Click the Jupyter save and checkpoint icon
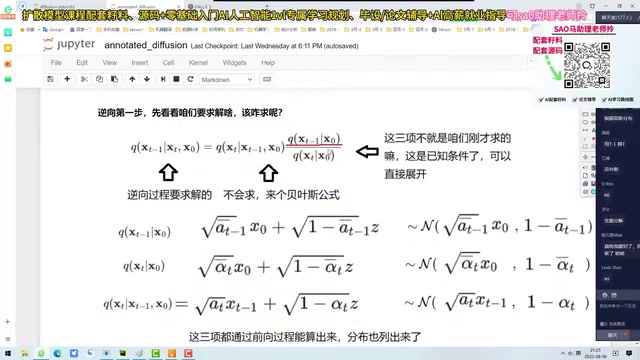Screen dimensions: 640x360 pos(50,79)
